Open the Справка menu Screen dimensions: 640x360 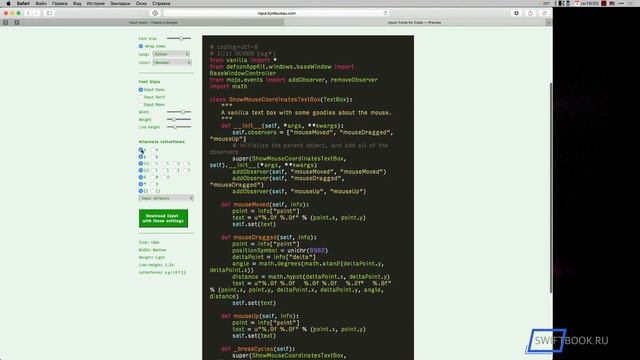tap(161, 3)
